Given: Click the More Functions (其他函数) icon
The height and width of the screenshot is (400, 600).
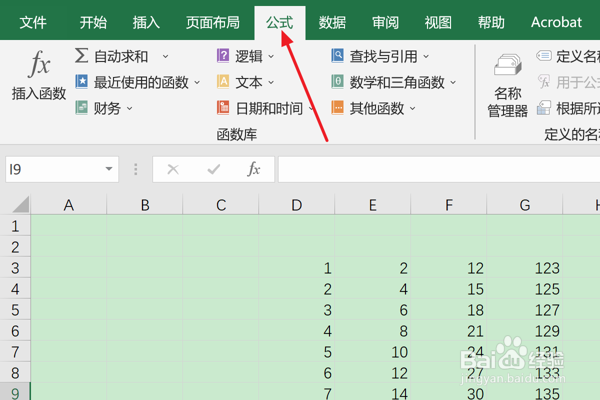Looking at the screenshot, I should tap(337, 108).
